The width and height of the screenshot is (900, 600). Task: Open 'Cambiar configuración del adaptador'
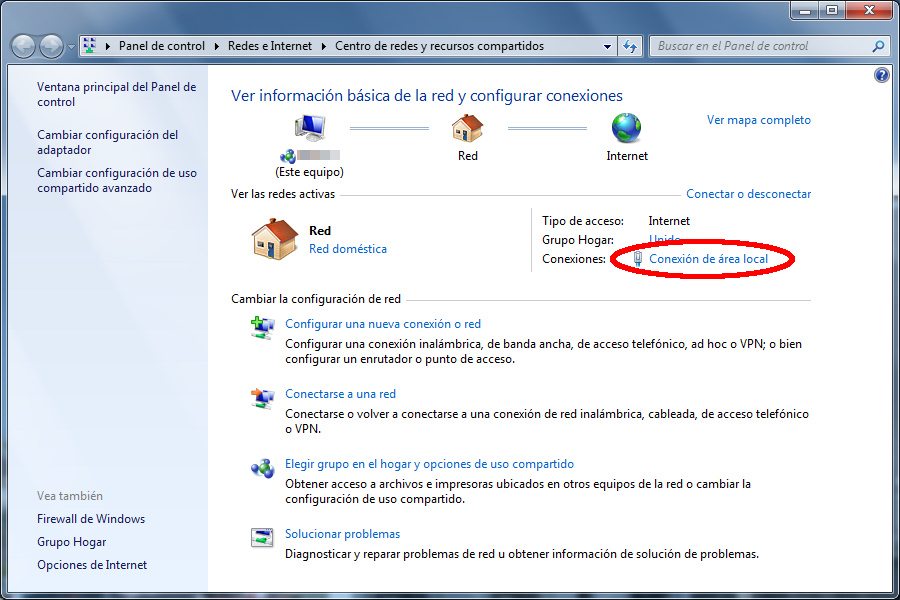click(107, 142)
